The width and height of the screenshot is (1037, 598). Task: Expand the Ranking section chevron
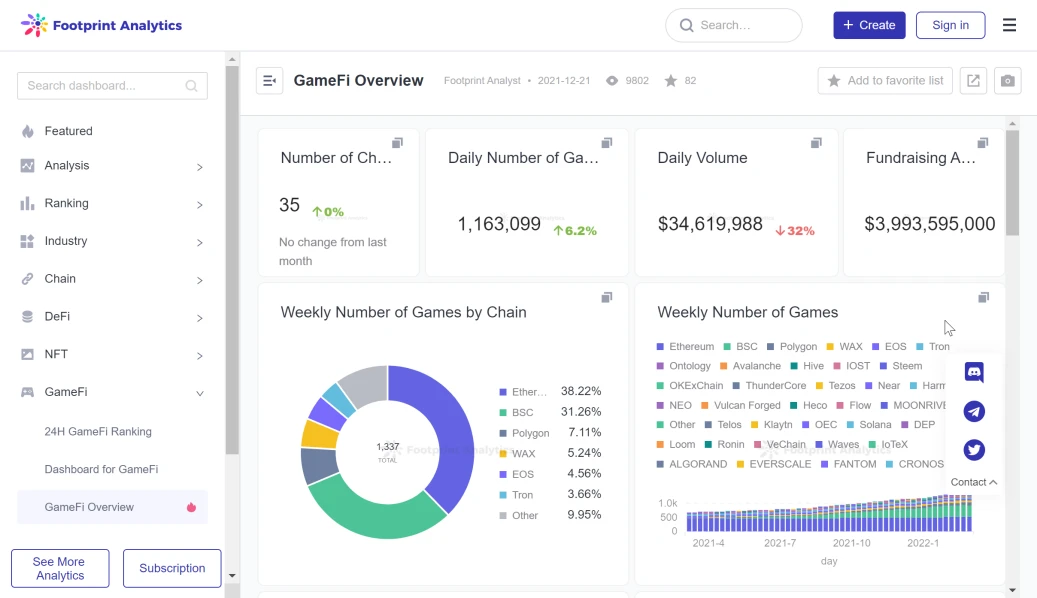[x=200, y=205]
